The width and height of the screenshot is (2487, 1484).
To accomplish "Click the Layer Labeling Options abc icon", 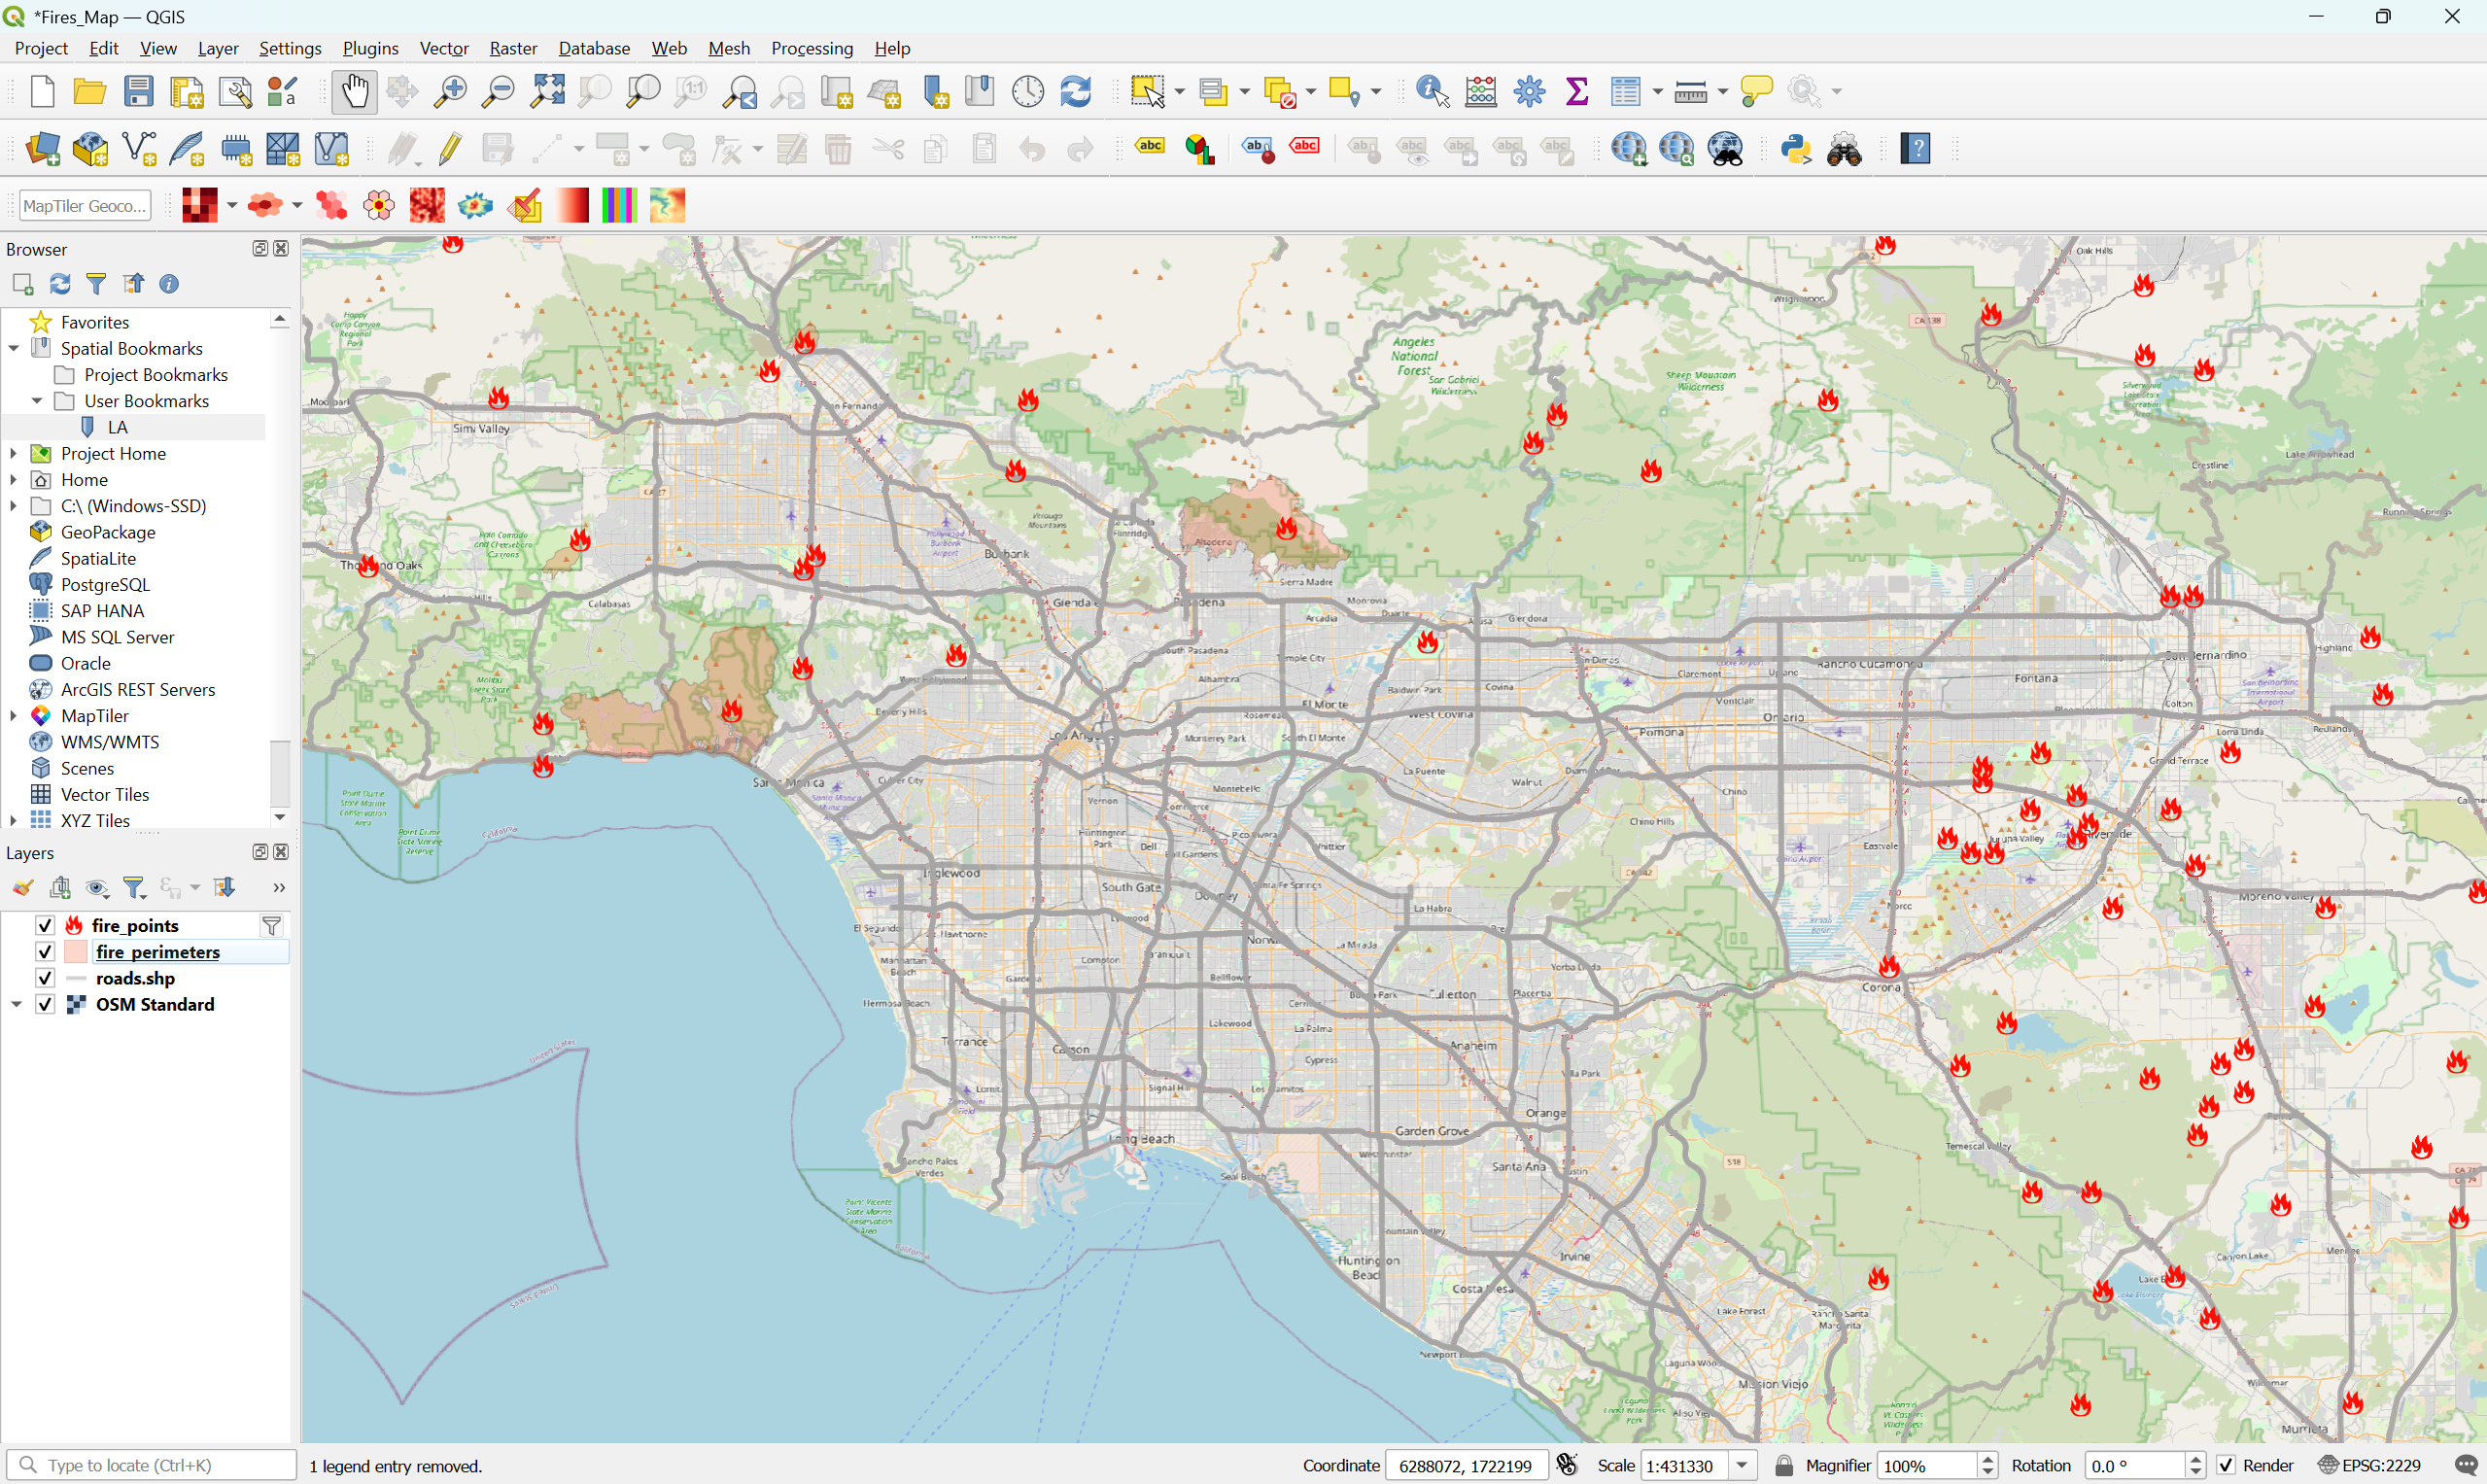I will pos(1150,146).
